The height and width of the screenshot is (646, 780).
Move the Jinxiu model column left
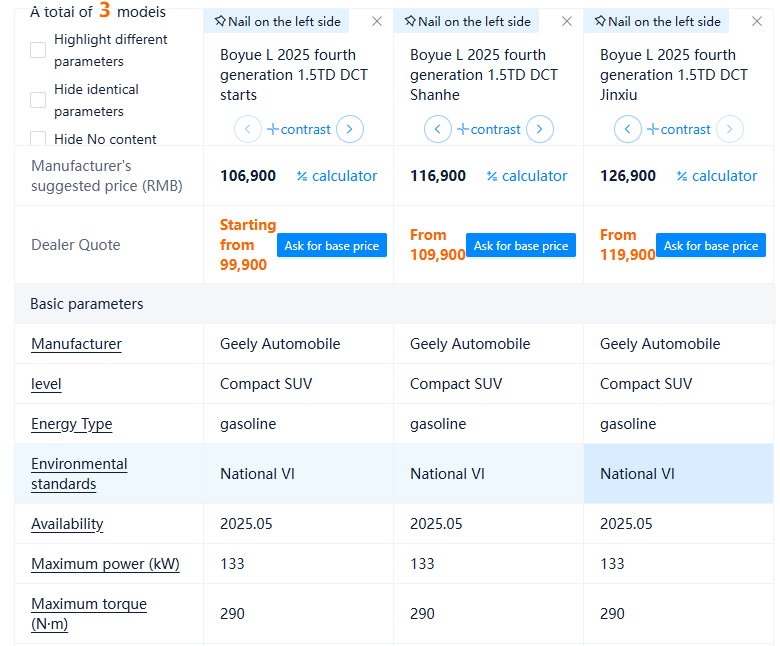click(628, 129)
